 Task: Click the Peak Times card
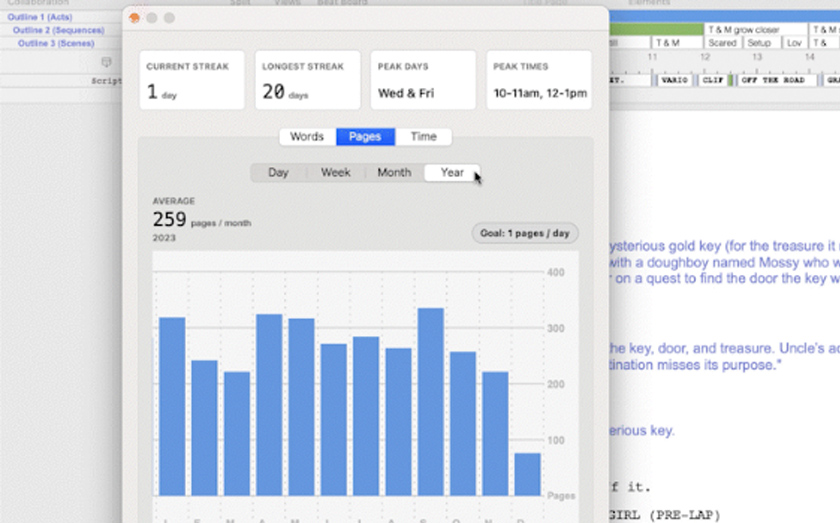tap(539, 80)
